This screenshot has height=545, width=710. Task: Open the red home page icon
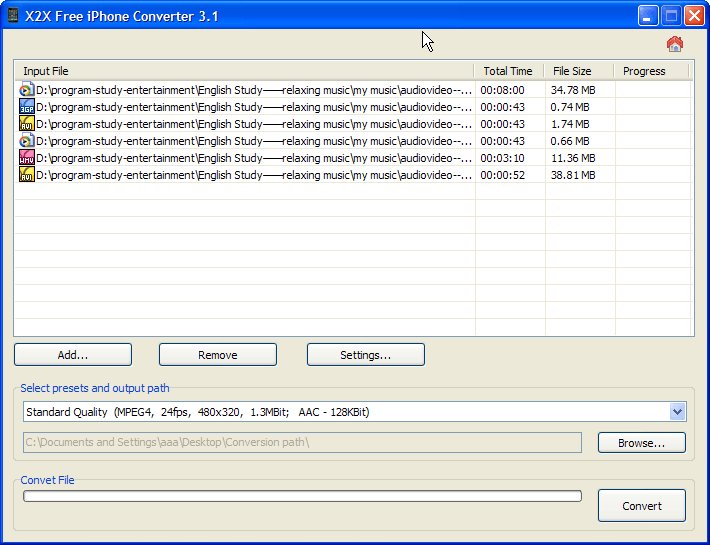point(674,44)
